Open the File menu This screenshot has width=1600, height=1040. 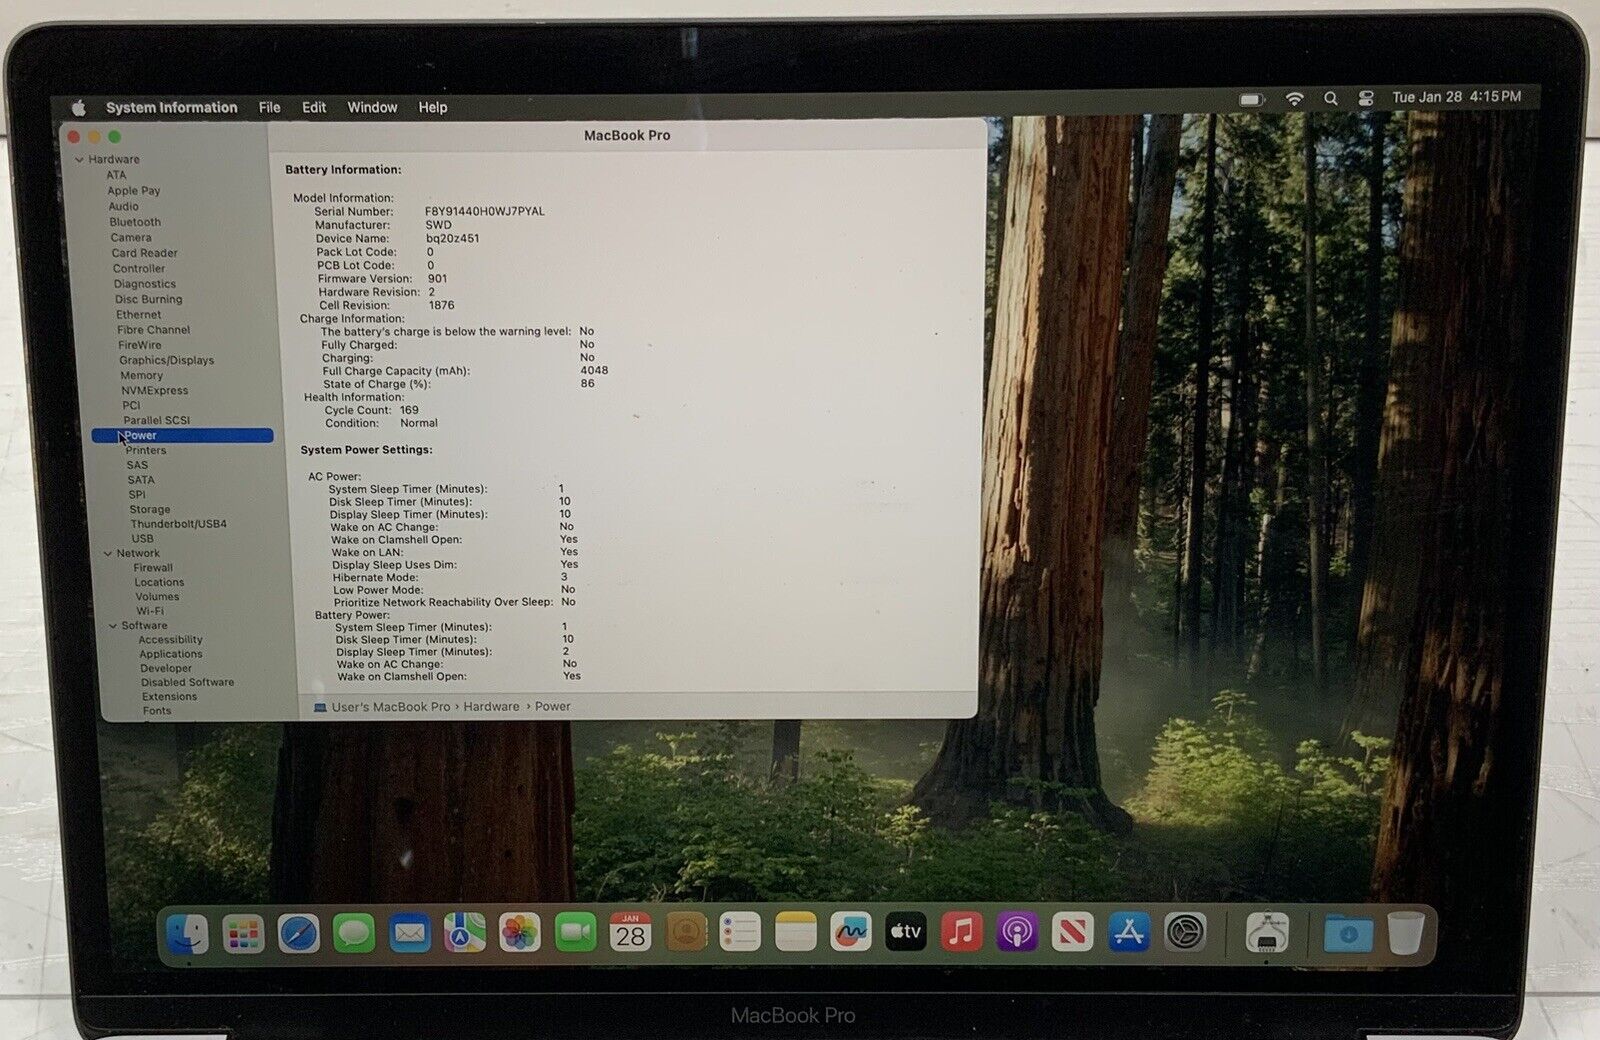(269, 107)
